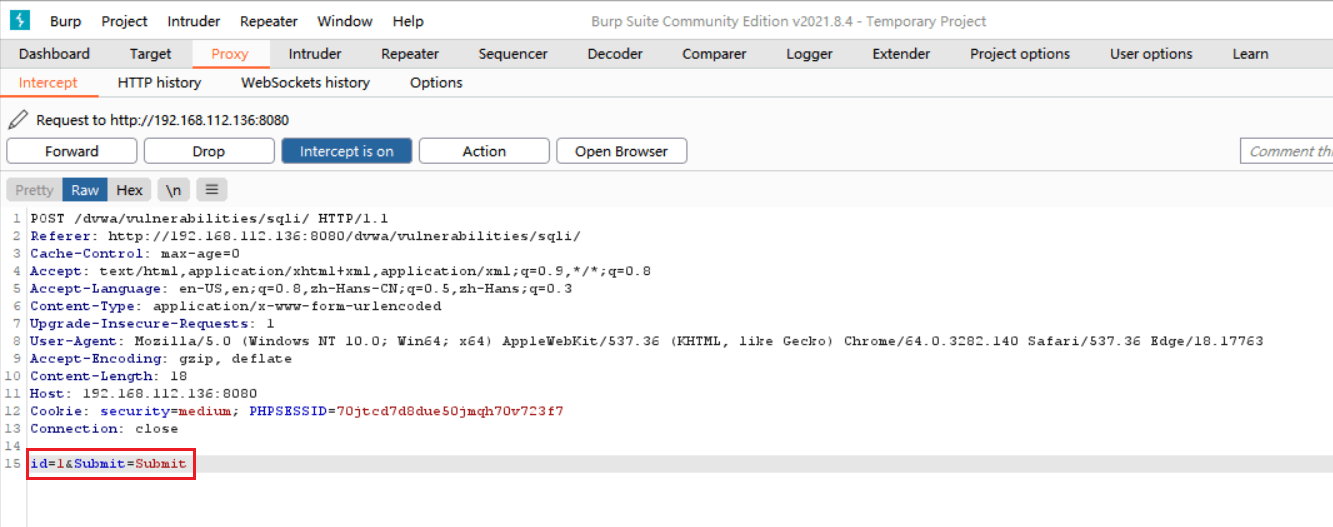Switch to the Raw view

tap(85, 189)
